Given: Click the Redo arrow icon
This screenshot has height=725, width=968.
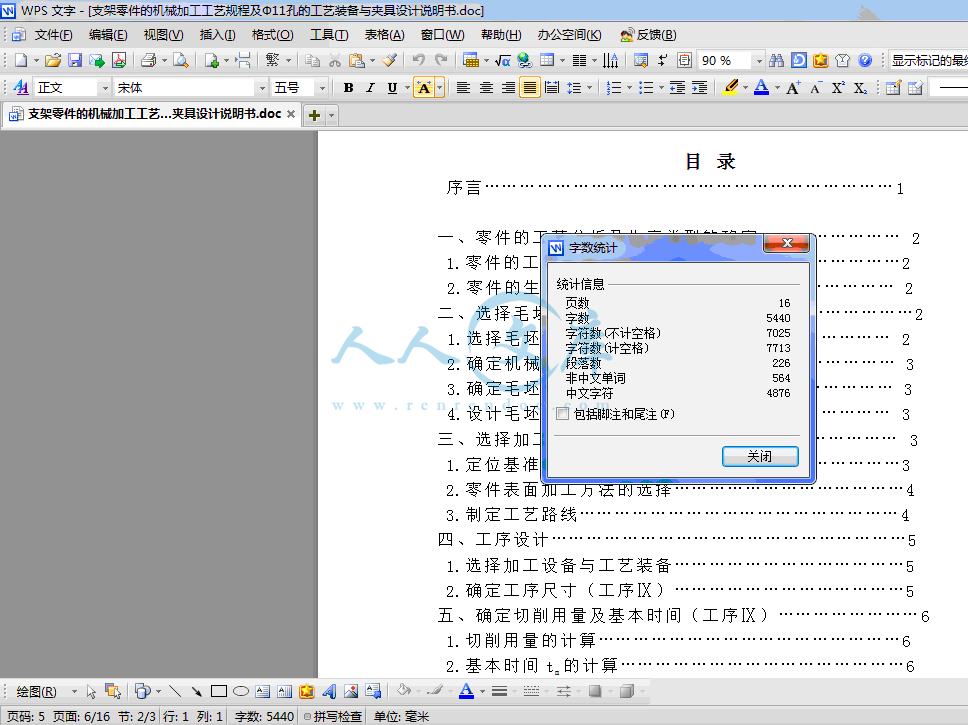Looking at the screenshot, I should click(441, 60).
